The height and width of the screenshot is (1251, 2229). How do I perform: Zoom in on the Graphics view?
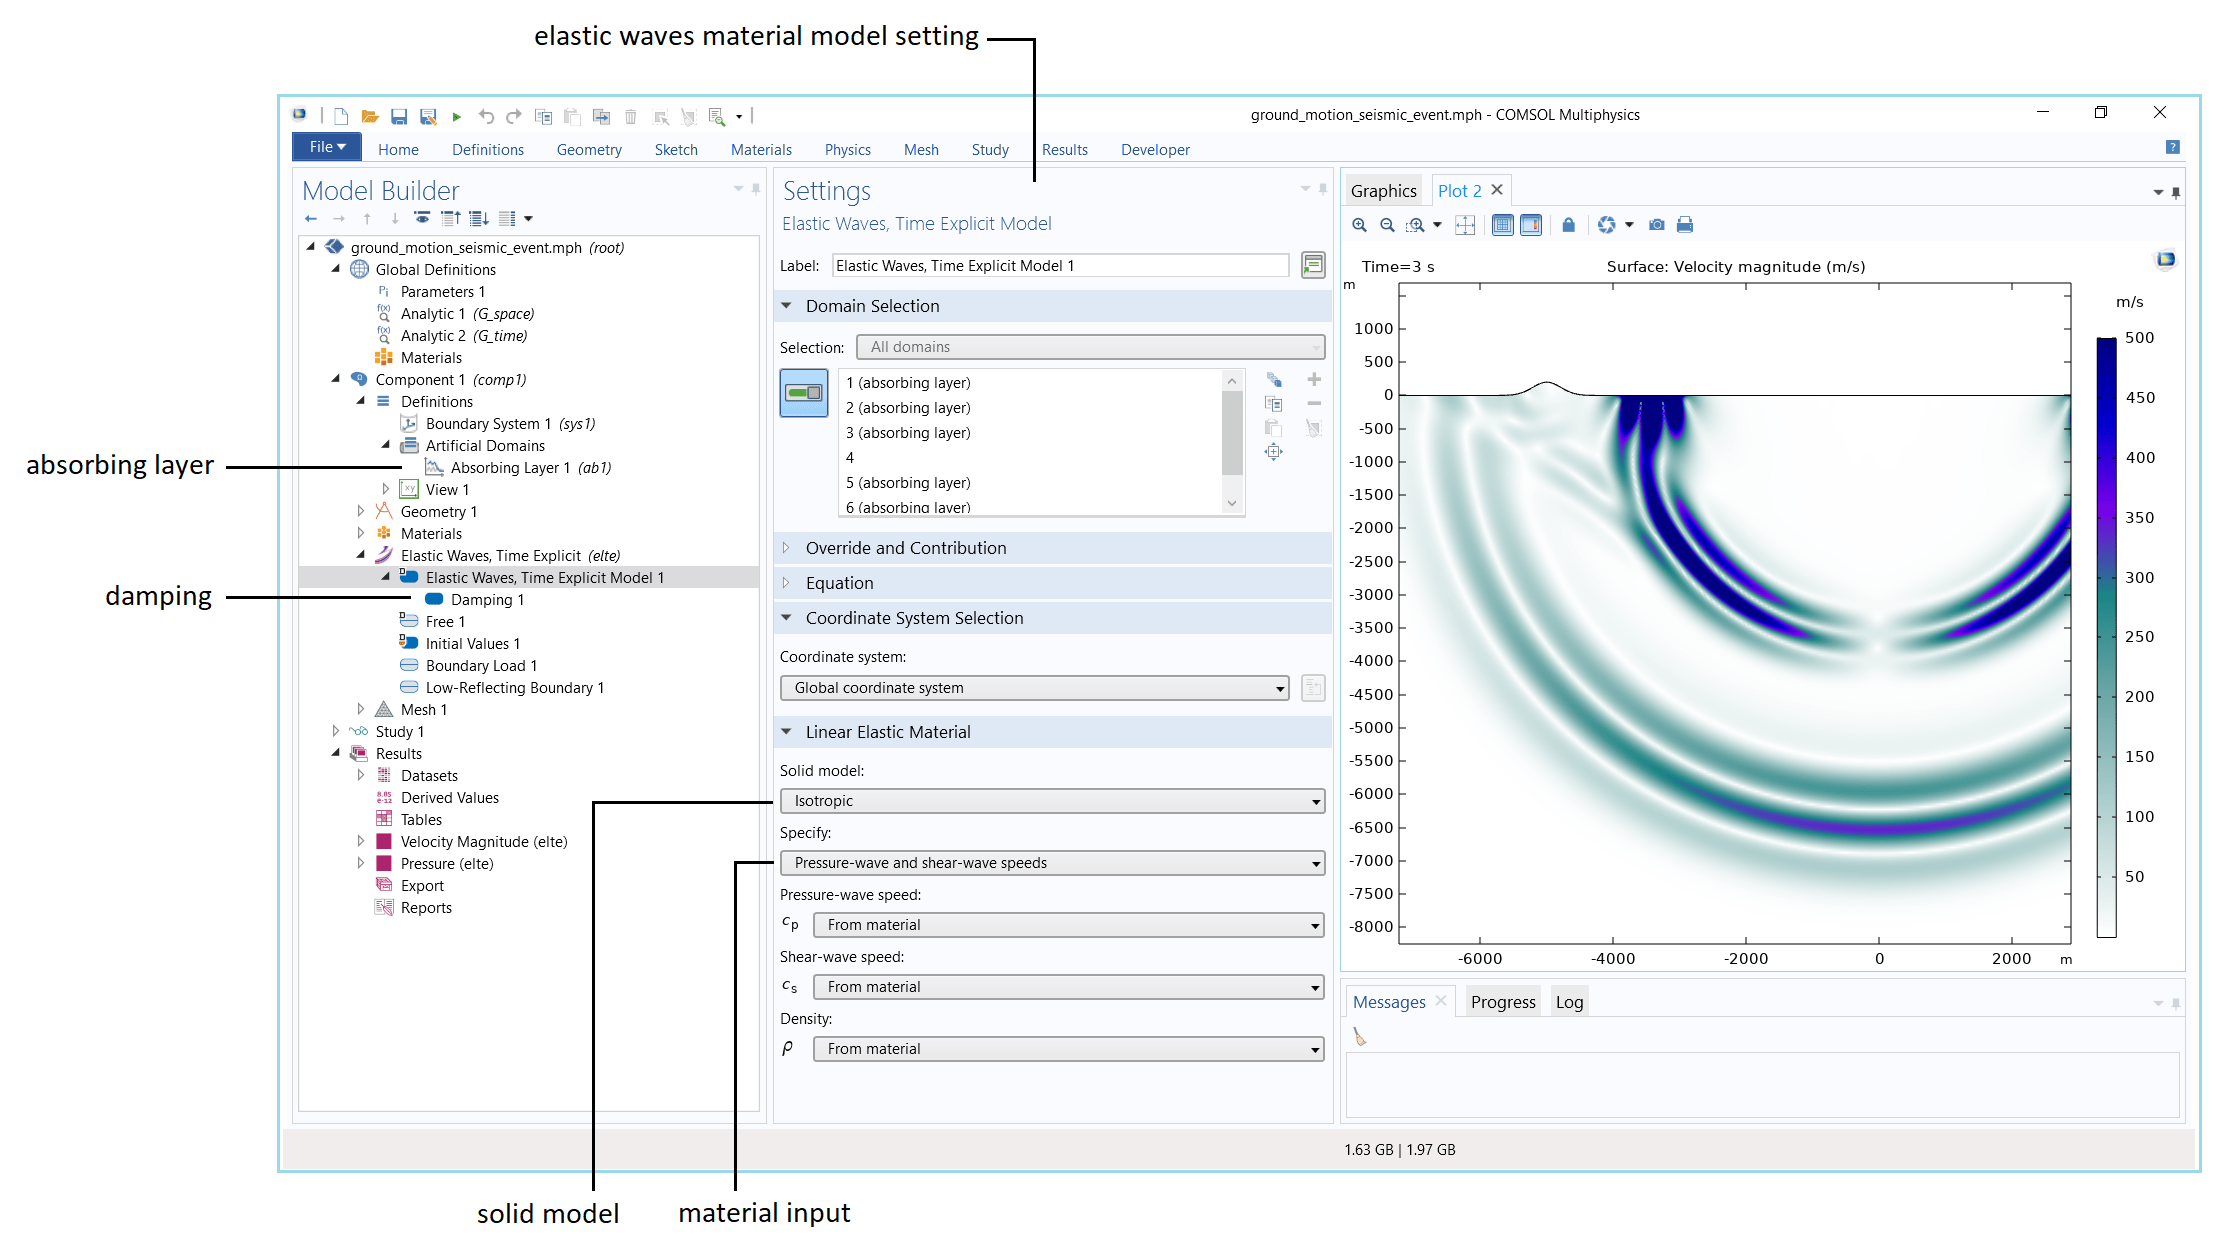[x=1359, y=225]
